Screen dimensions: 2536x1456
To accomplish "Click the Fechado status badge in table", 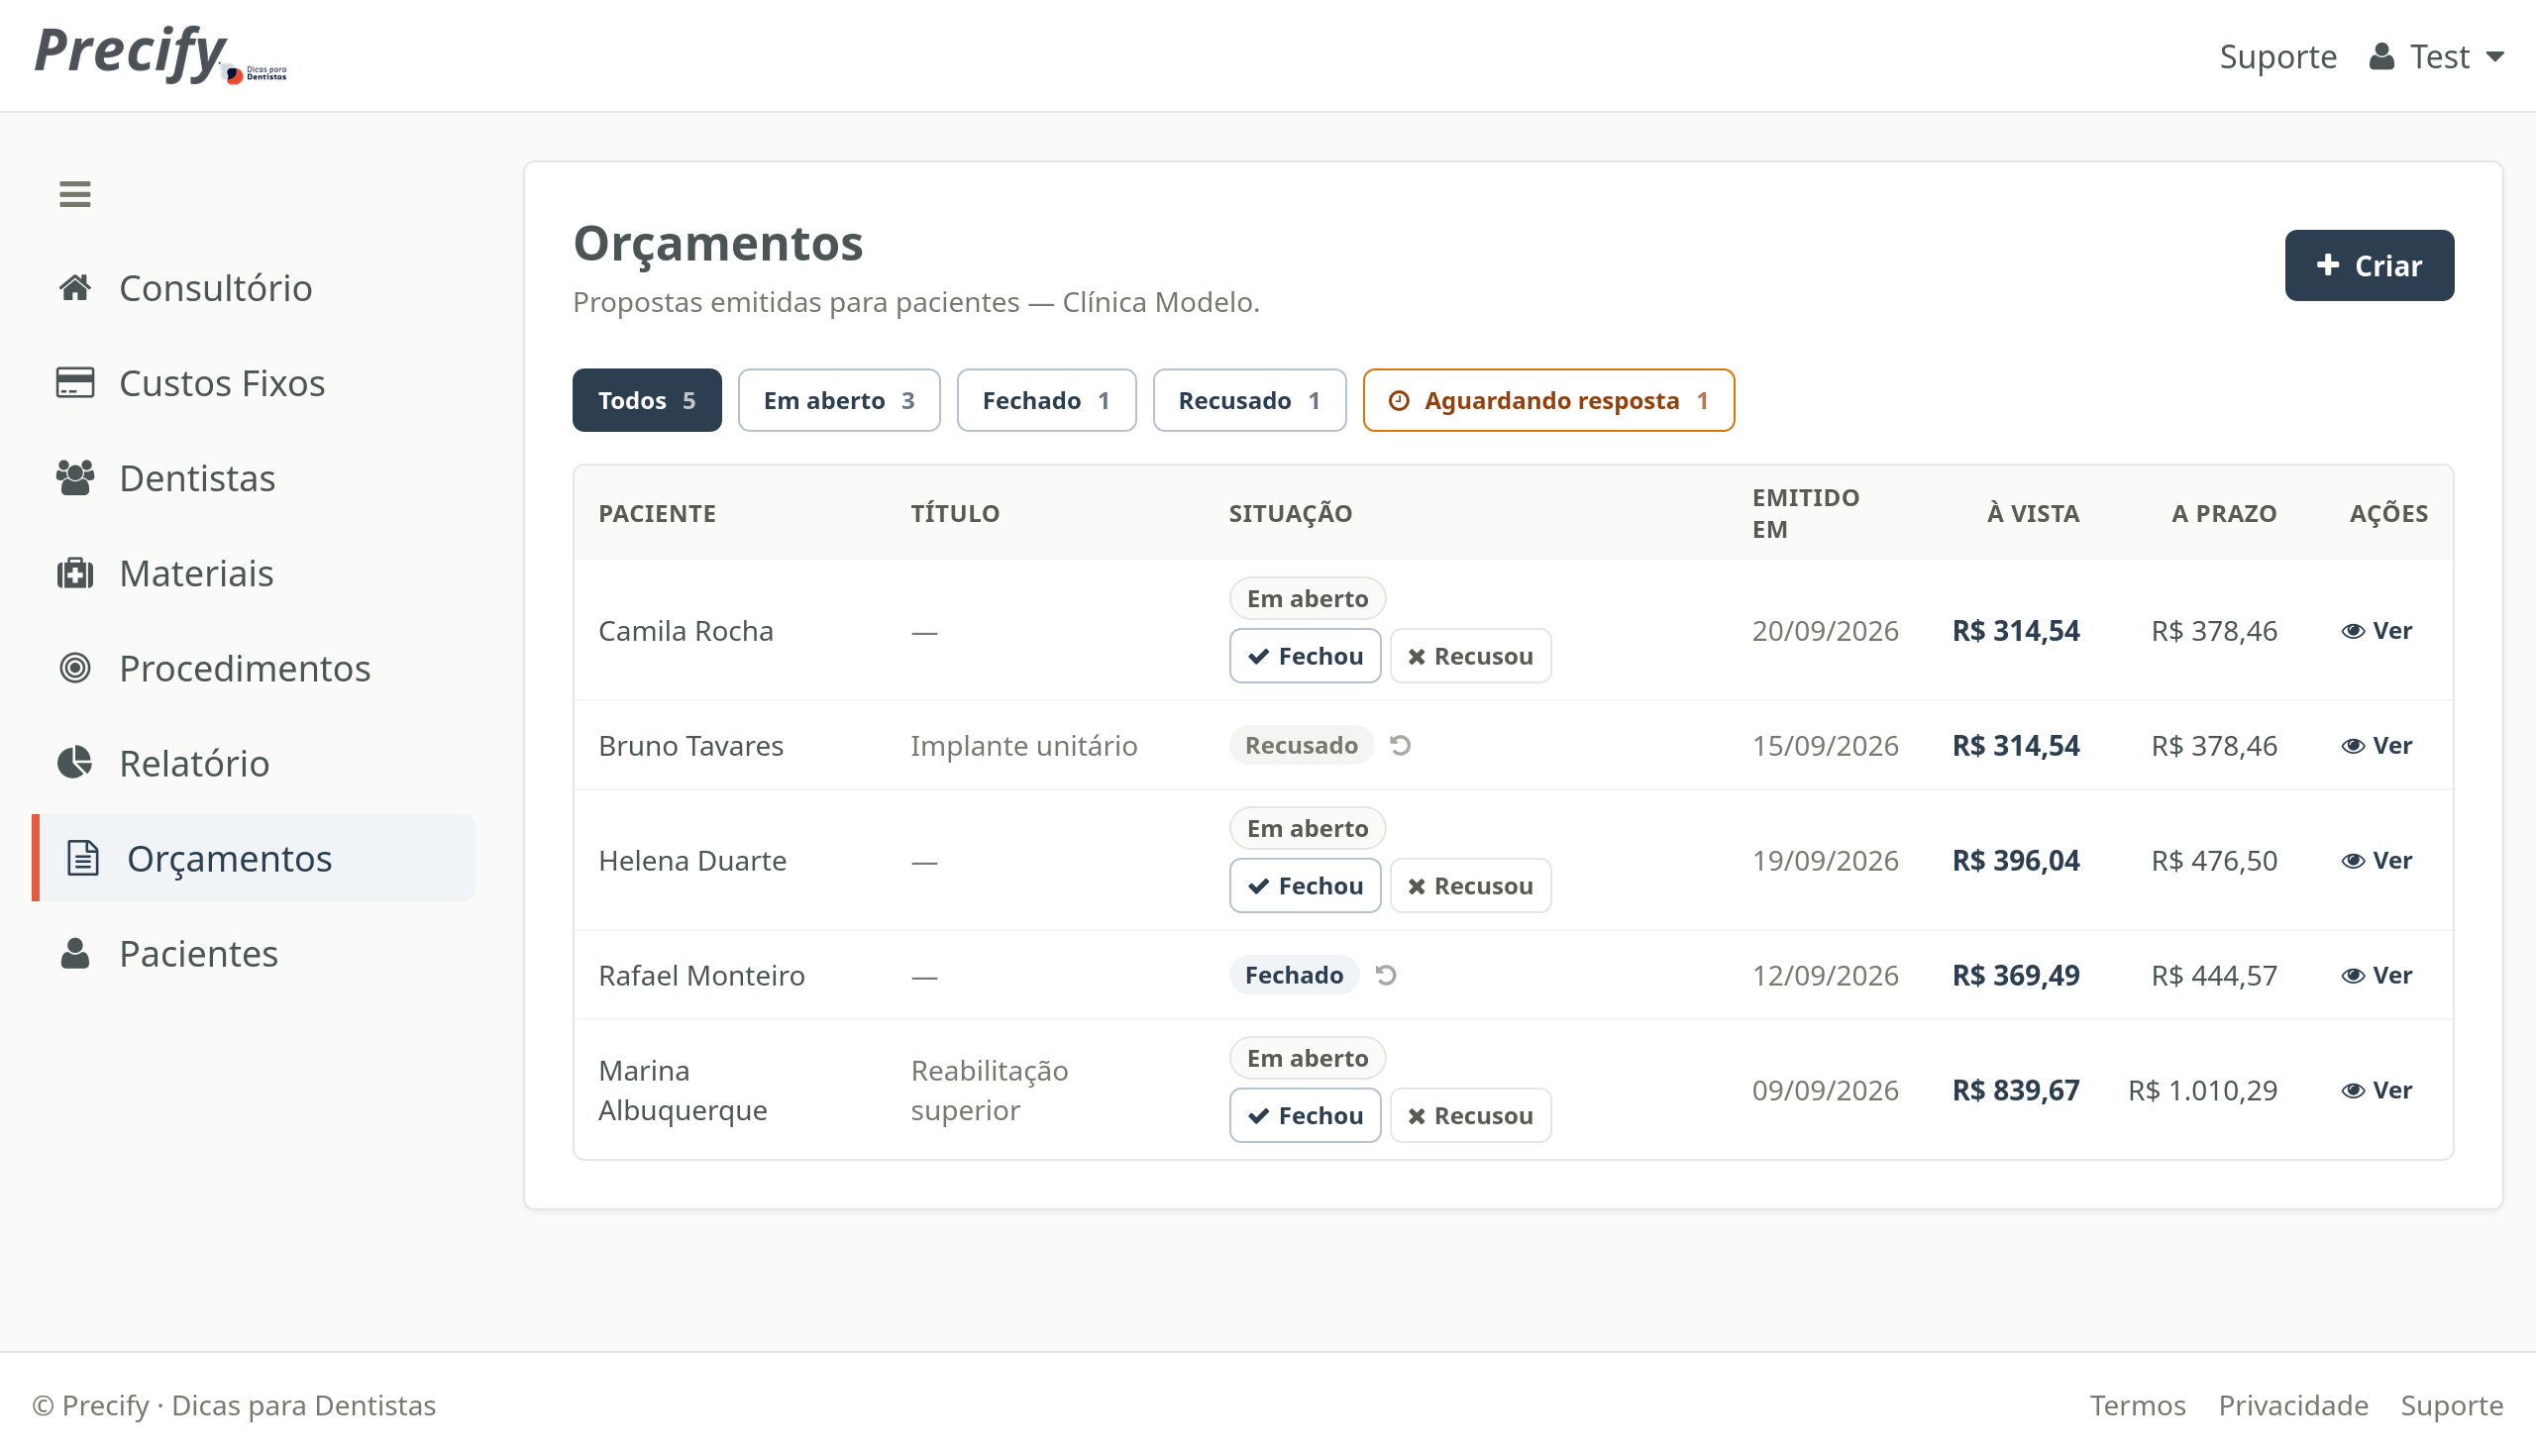I will [1294, 975].
